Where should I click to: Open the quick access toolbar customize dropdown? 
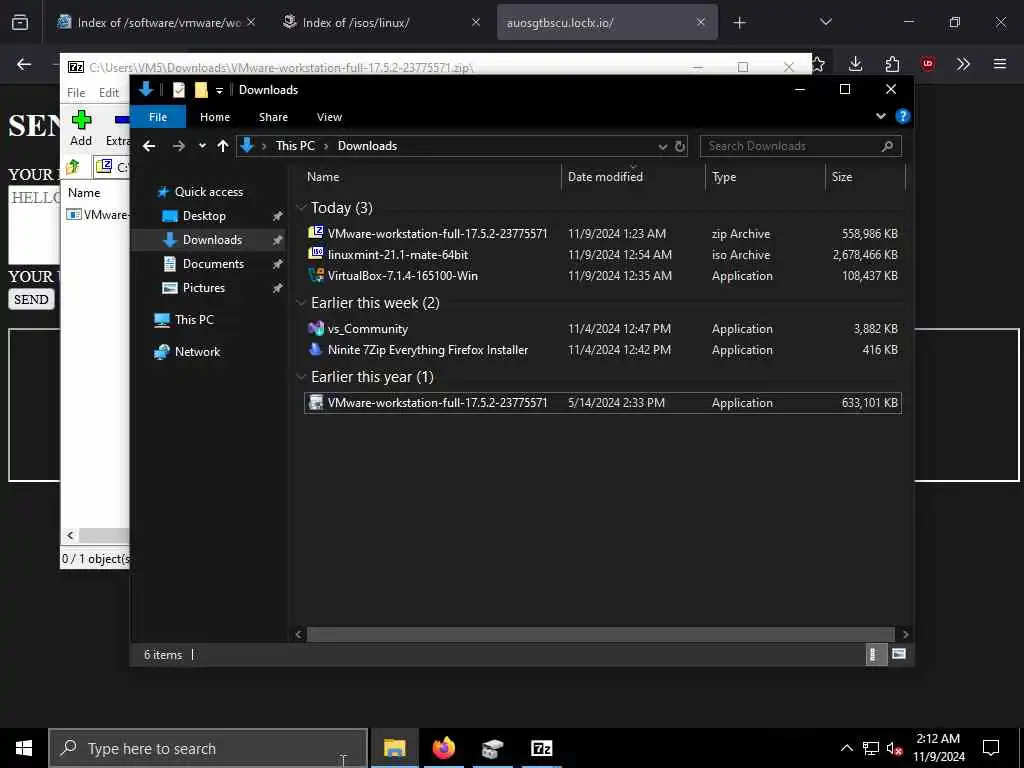219,90
